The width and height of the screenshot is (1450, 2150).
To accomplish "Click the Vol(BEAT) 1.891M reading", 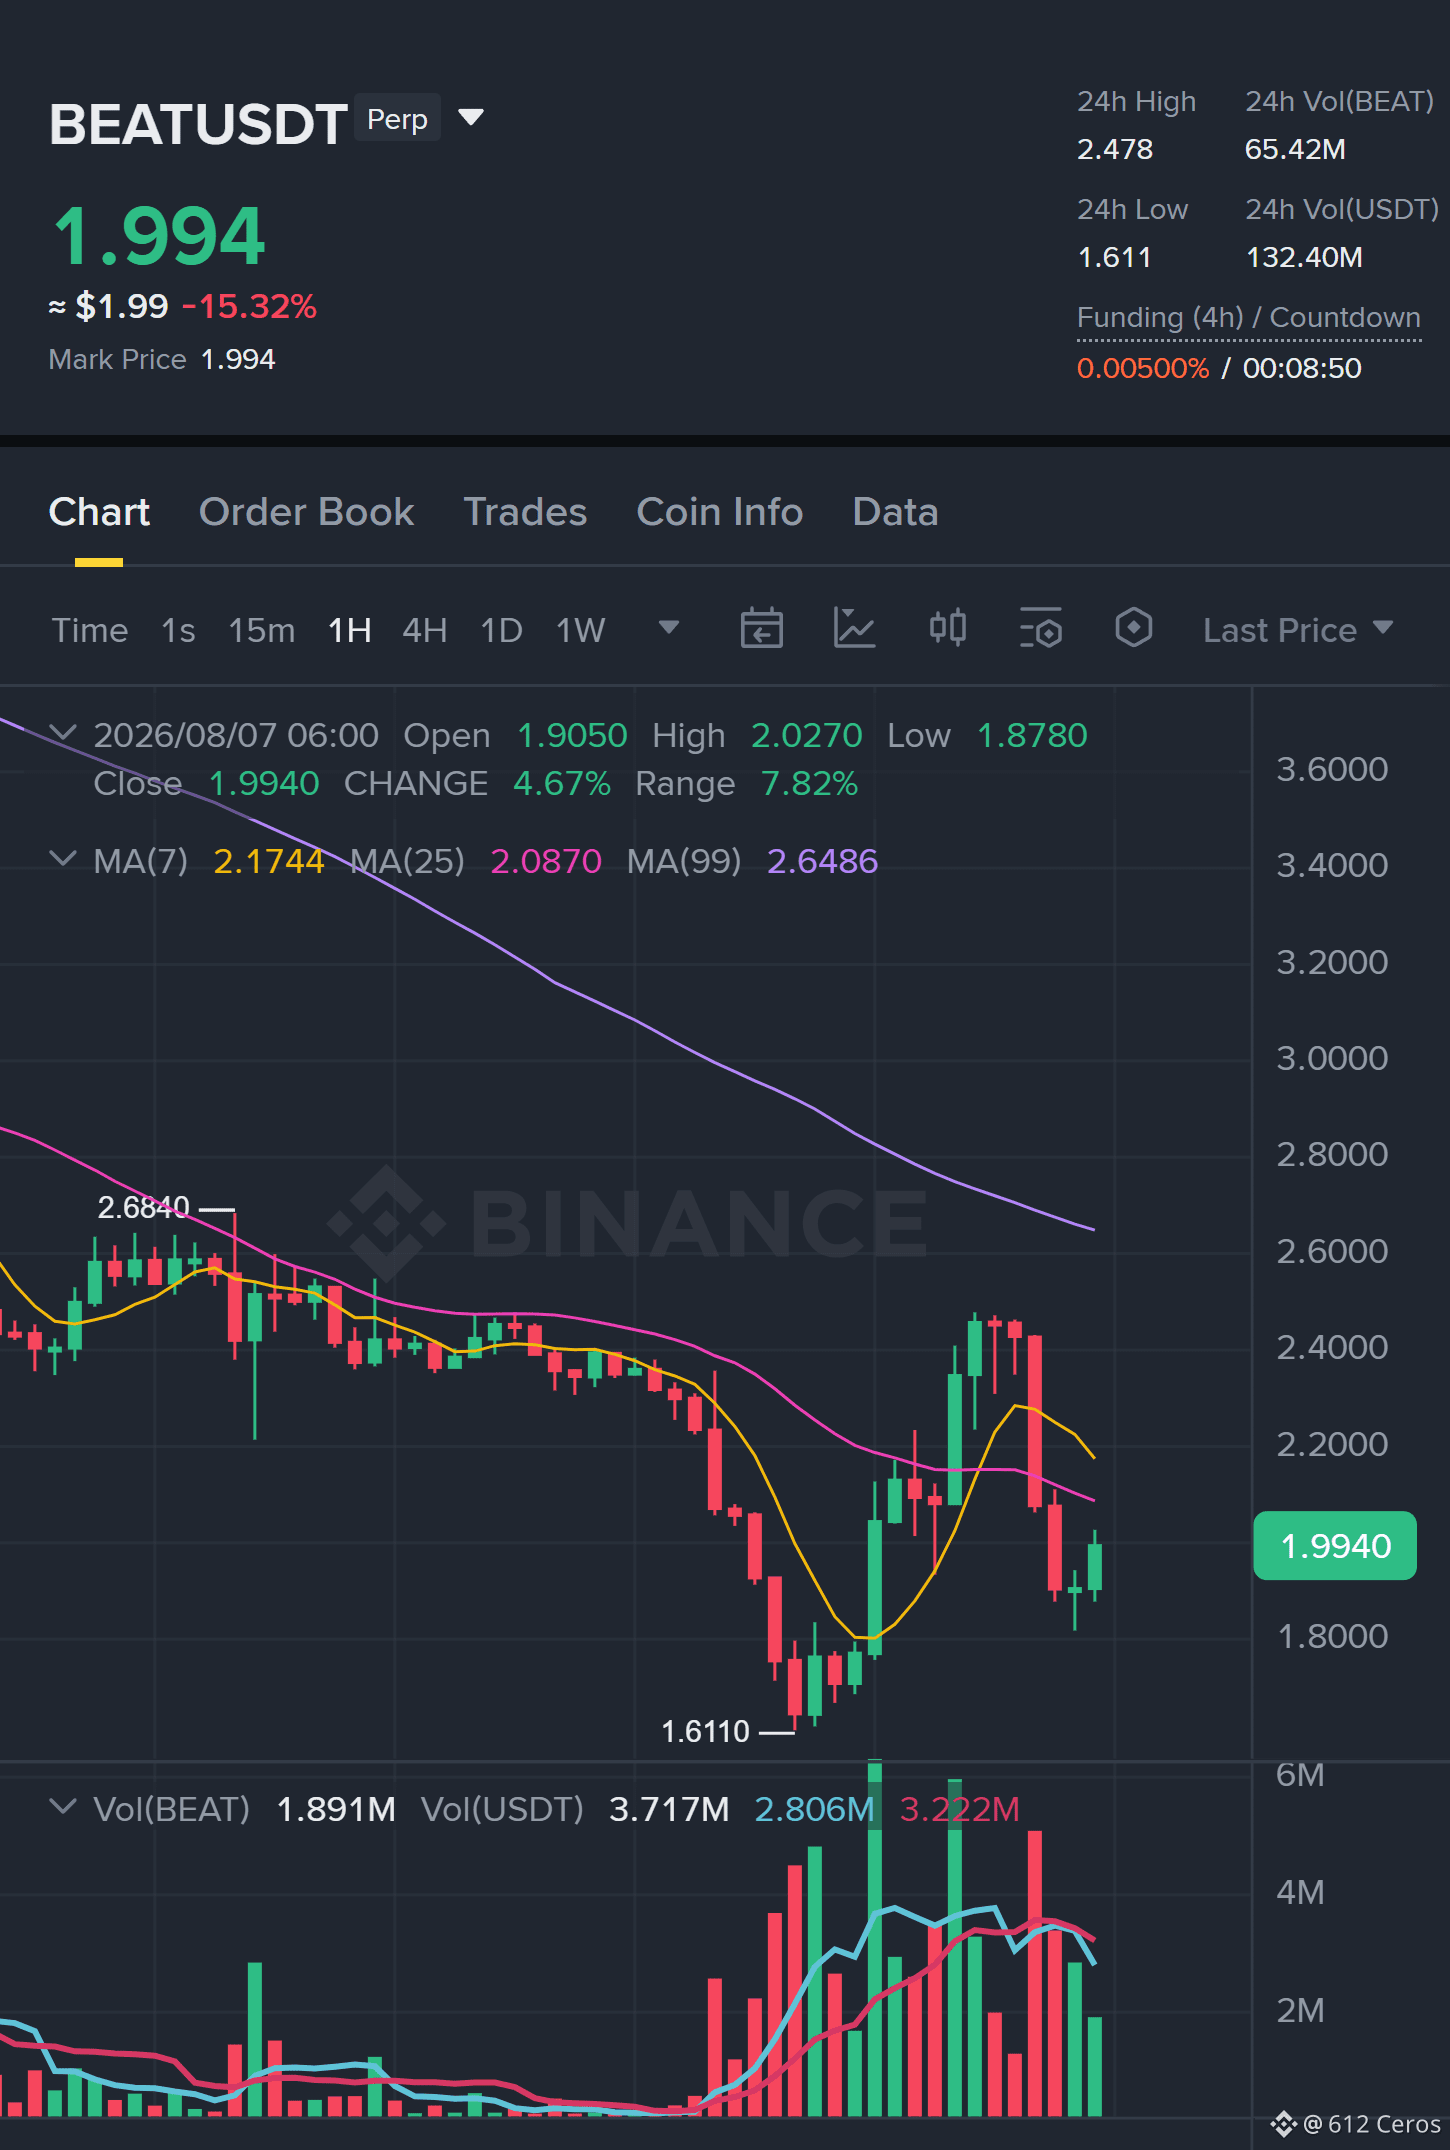I will pyautogui.click(x=336, y=1809).
